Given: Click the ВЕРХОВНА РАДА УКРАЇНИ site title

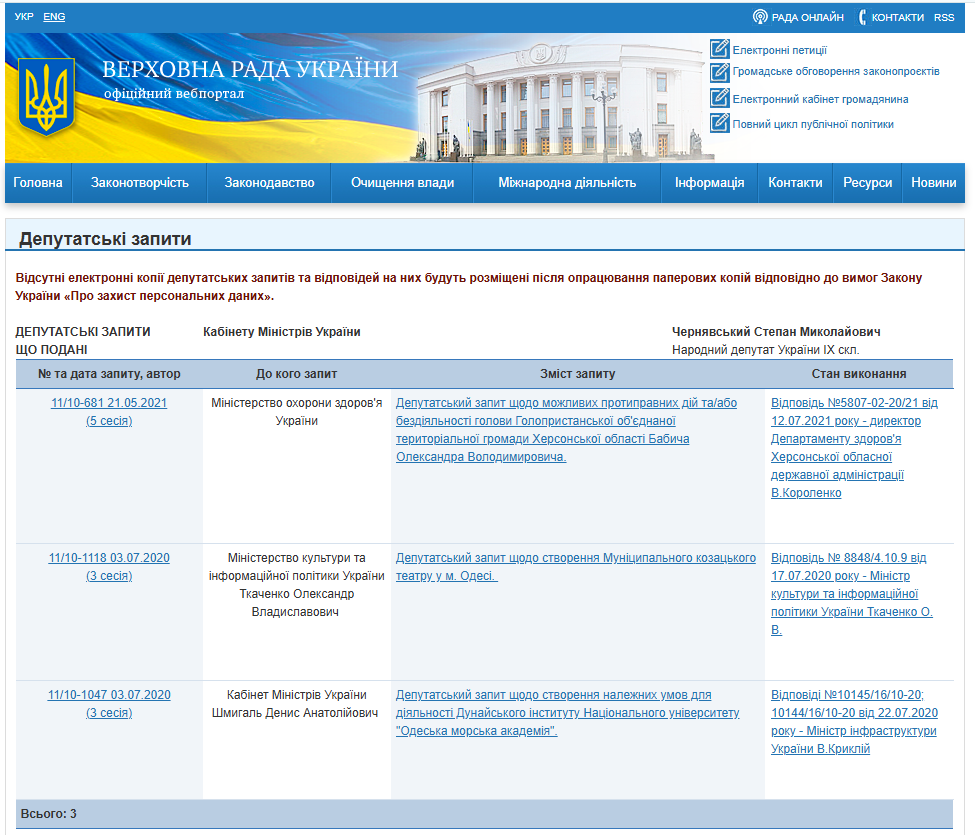Looking at the screenshot, I should (x=250, y=69).
